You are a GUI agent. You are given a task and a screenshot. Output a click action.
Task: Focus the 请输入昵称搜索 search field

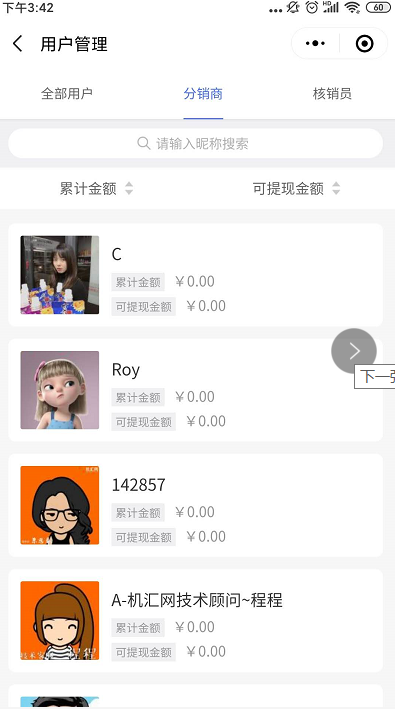[195, 143]
